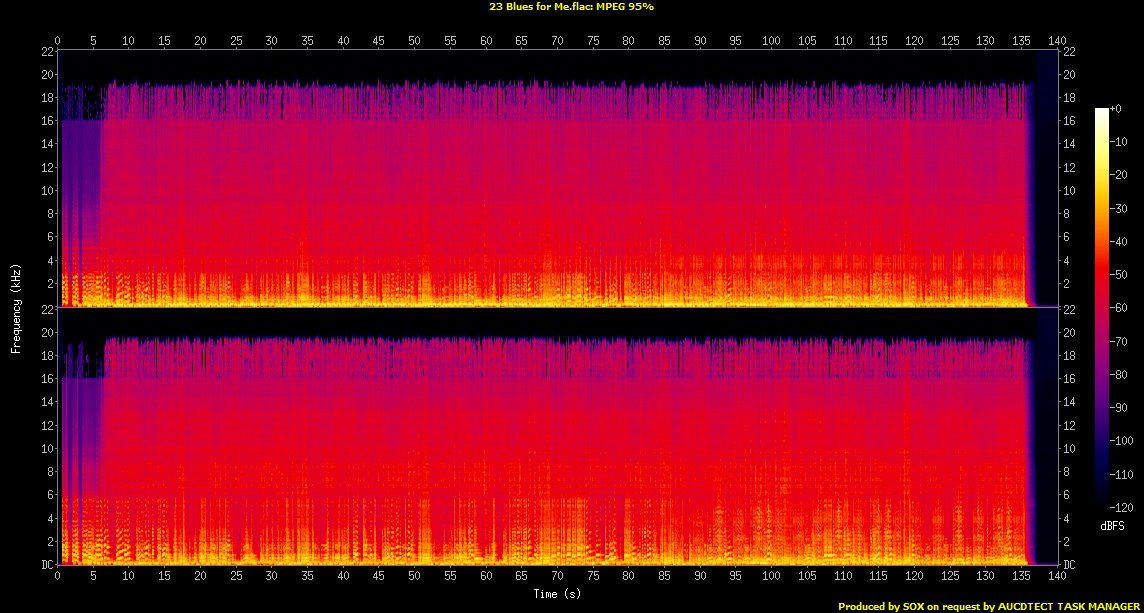Click the 35 second mark on the bottom time axis
The height and width of the screenshot is (613, 1144).
point(307,577)
